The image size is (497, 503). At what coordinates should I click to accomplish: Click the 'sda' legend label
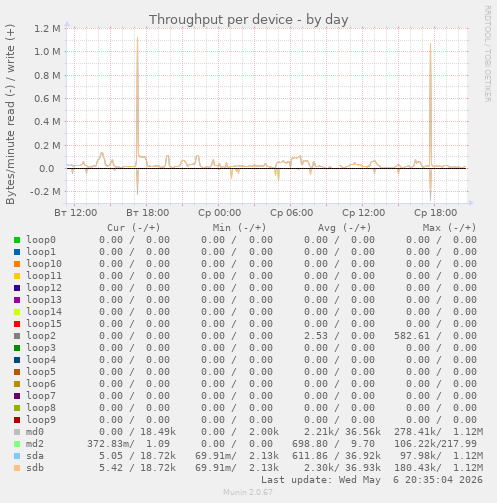35,456
